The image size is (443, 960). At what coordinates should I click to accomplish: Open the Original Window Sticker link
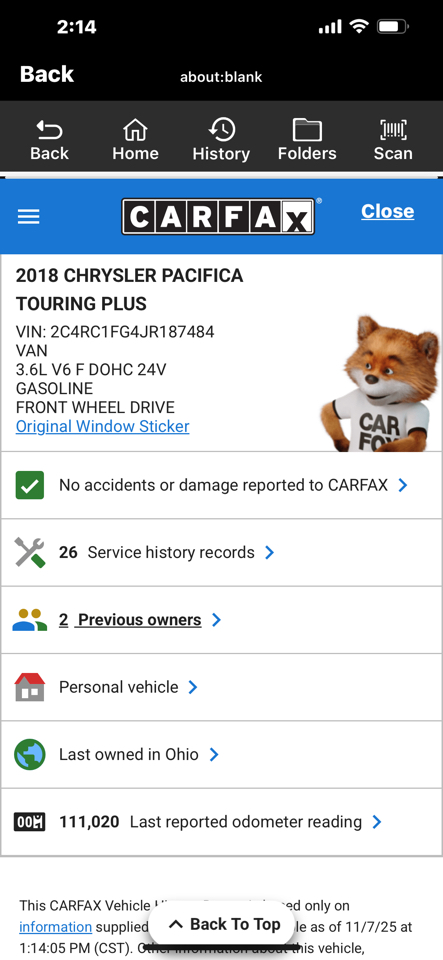click(x=103, y=426)
